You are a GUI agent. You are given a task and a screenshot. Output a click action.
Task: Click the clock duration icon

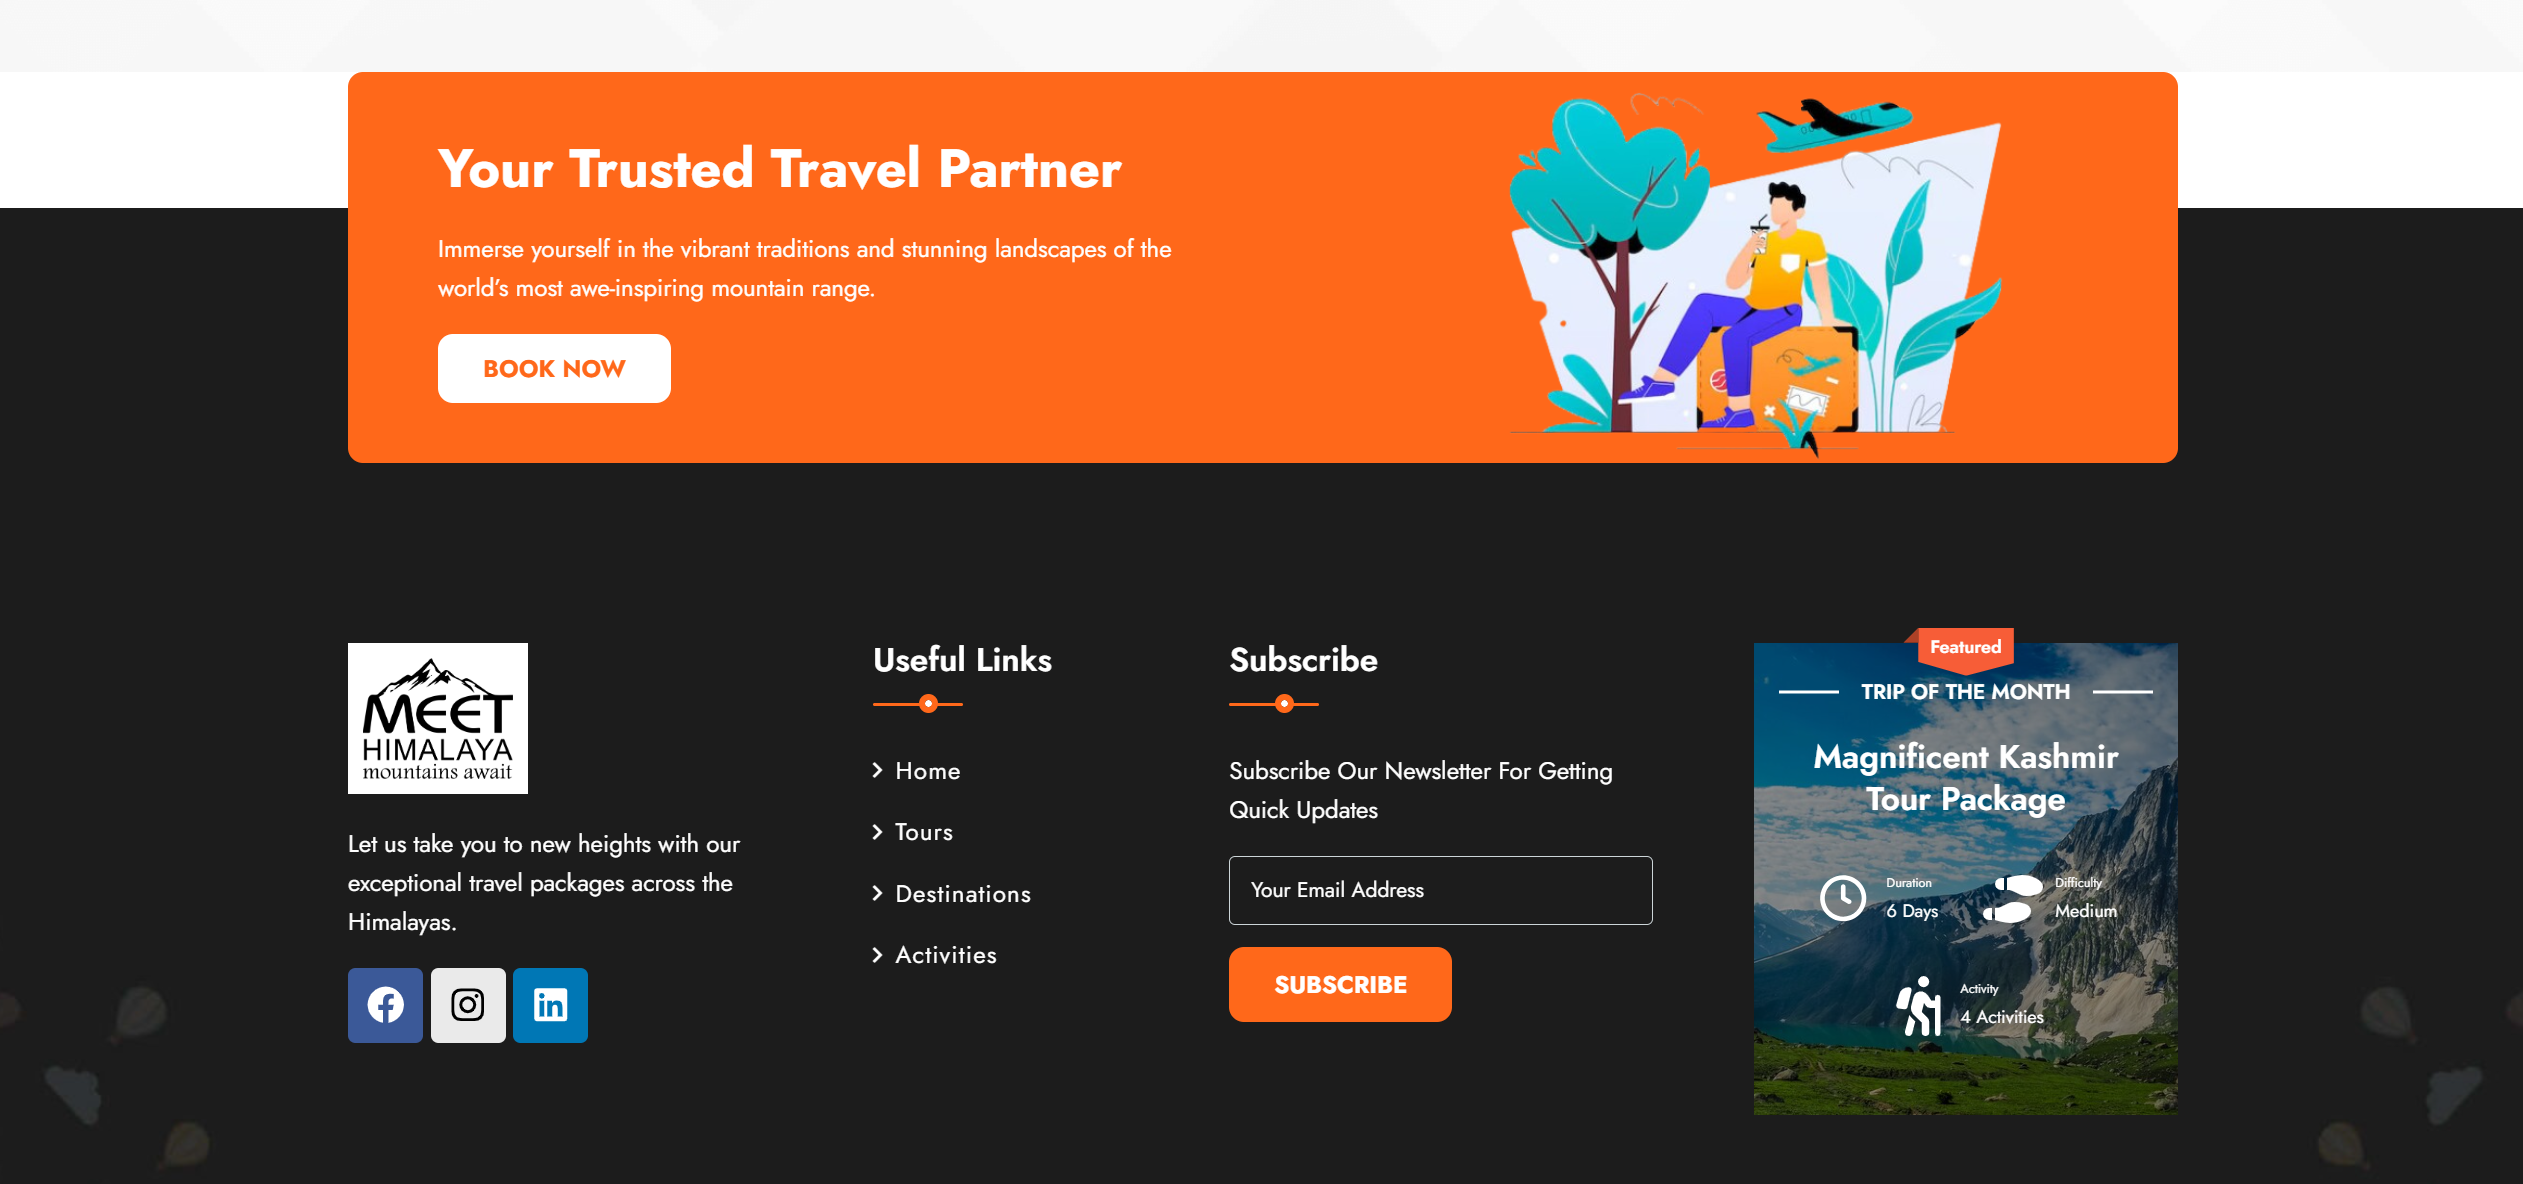1842,897
